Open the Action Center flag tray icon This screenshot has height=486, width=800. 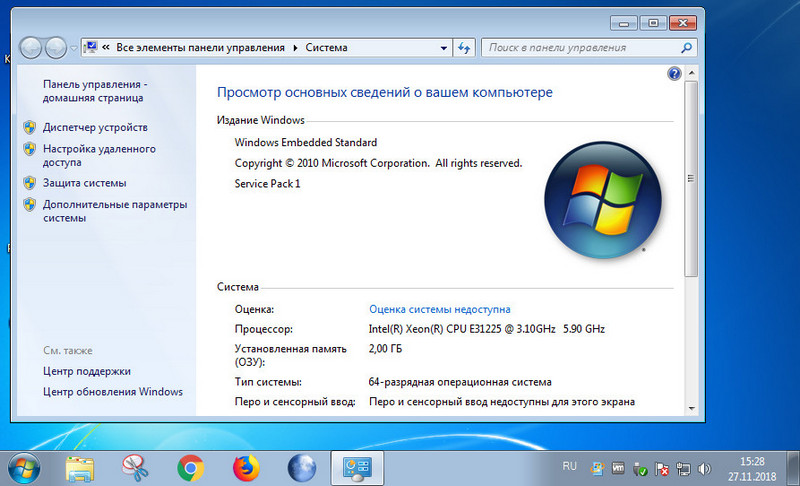[662, 469]
